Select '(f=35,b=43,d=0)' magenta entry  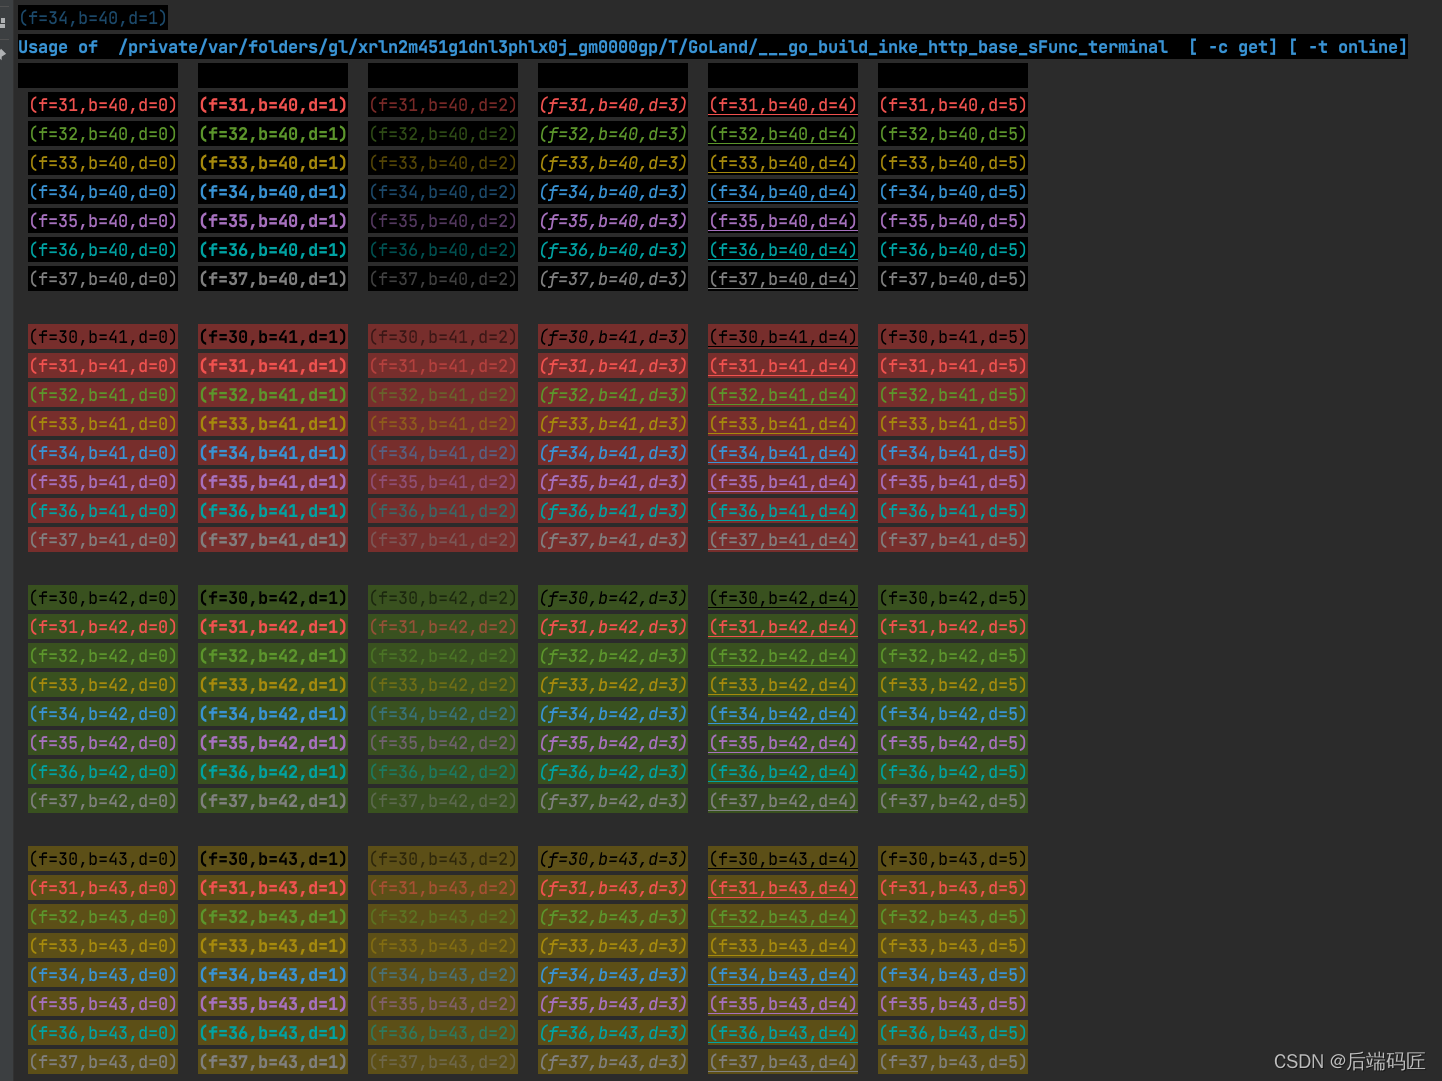coord(103,1004)
